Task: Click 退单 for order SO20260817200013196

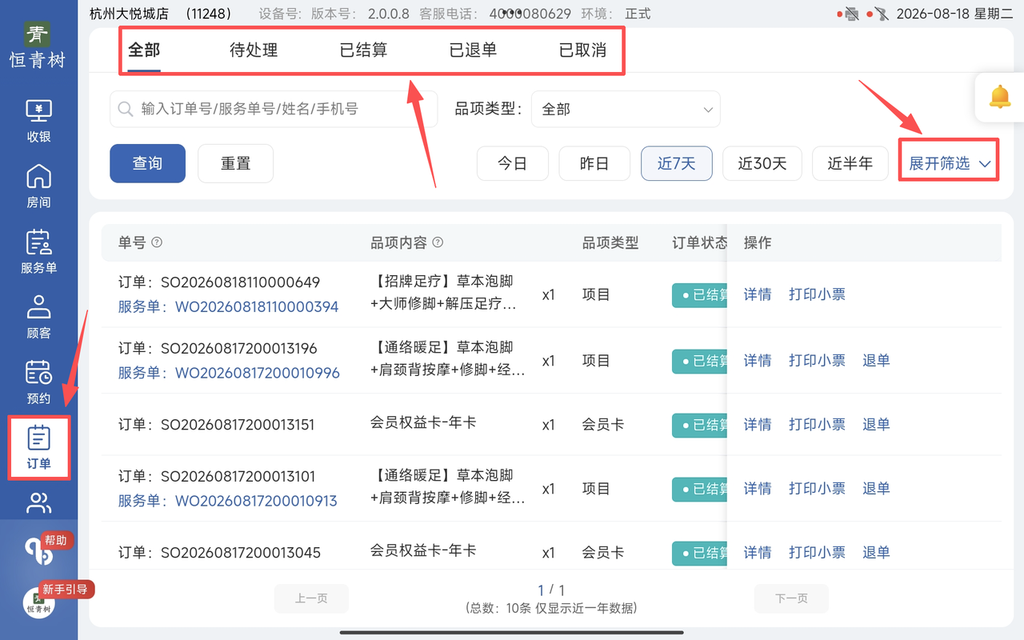Action: (x=876, y=360)
